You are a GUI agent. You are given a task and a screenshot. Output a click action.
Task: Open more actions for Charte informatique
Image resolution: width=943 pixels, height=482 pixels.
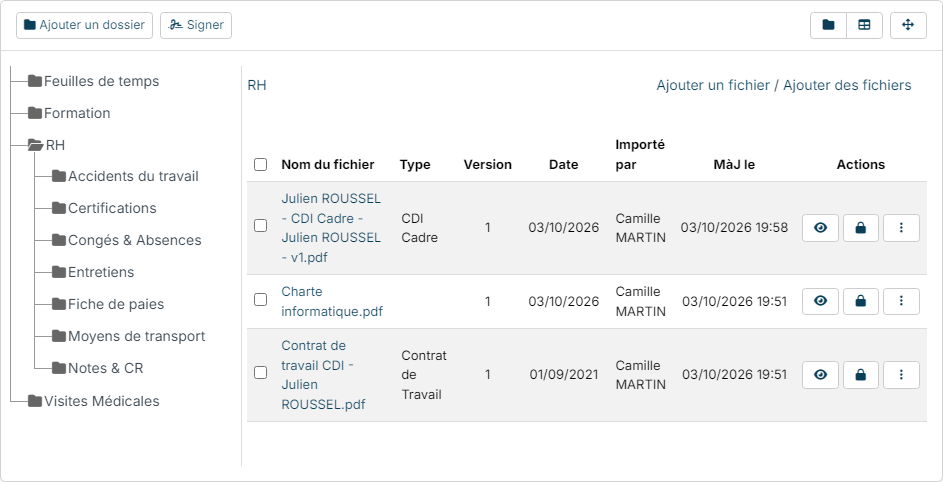point(901,301)
